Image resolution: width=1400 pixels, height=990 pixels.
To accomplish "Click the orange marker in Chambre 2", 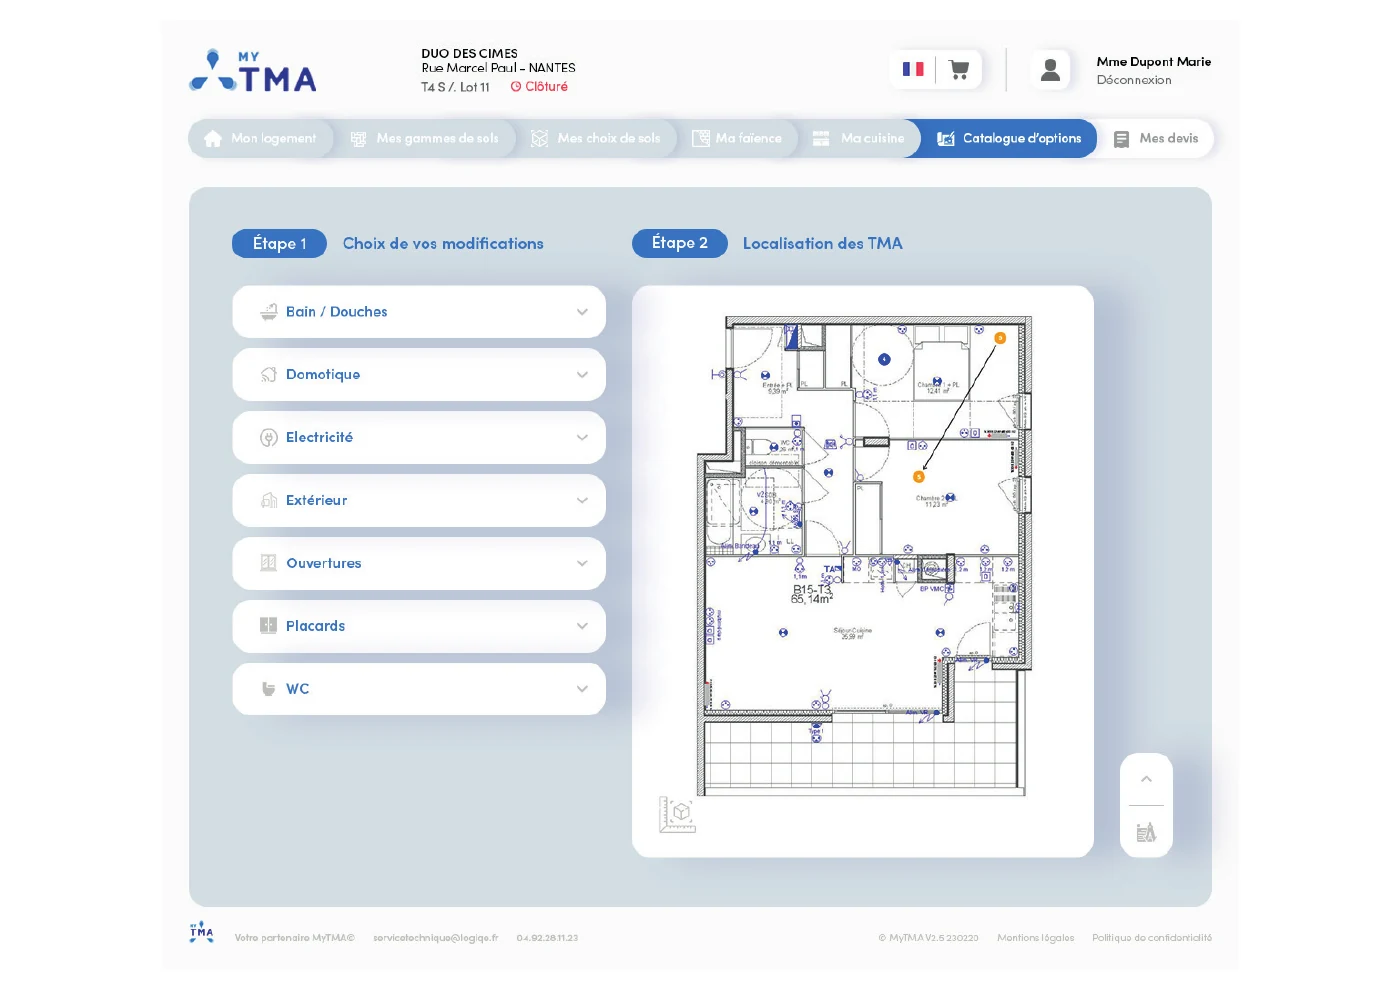I will (x=919, y=477).
